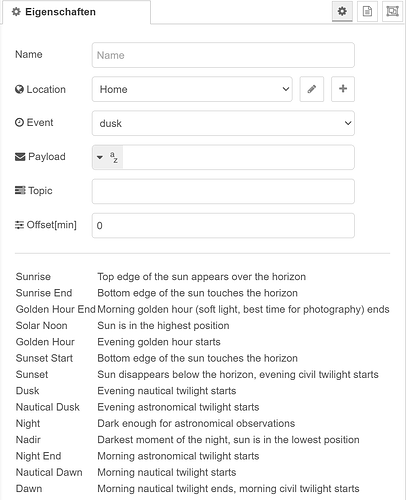Click the gear icon in Eigenschaften tab
Screen dimensions: 406x500
16,12
